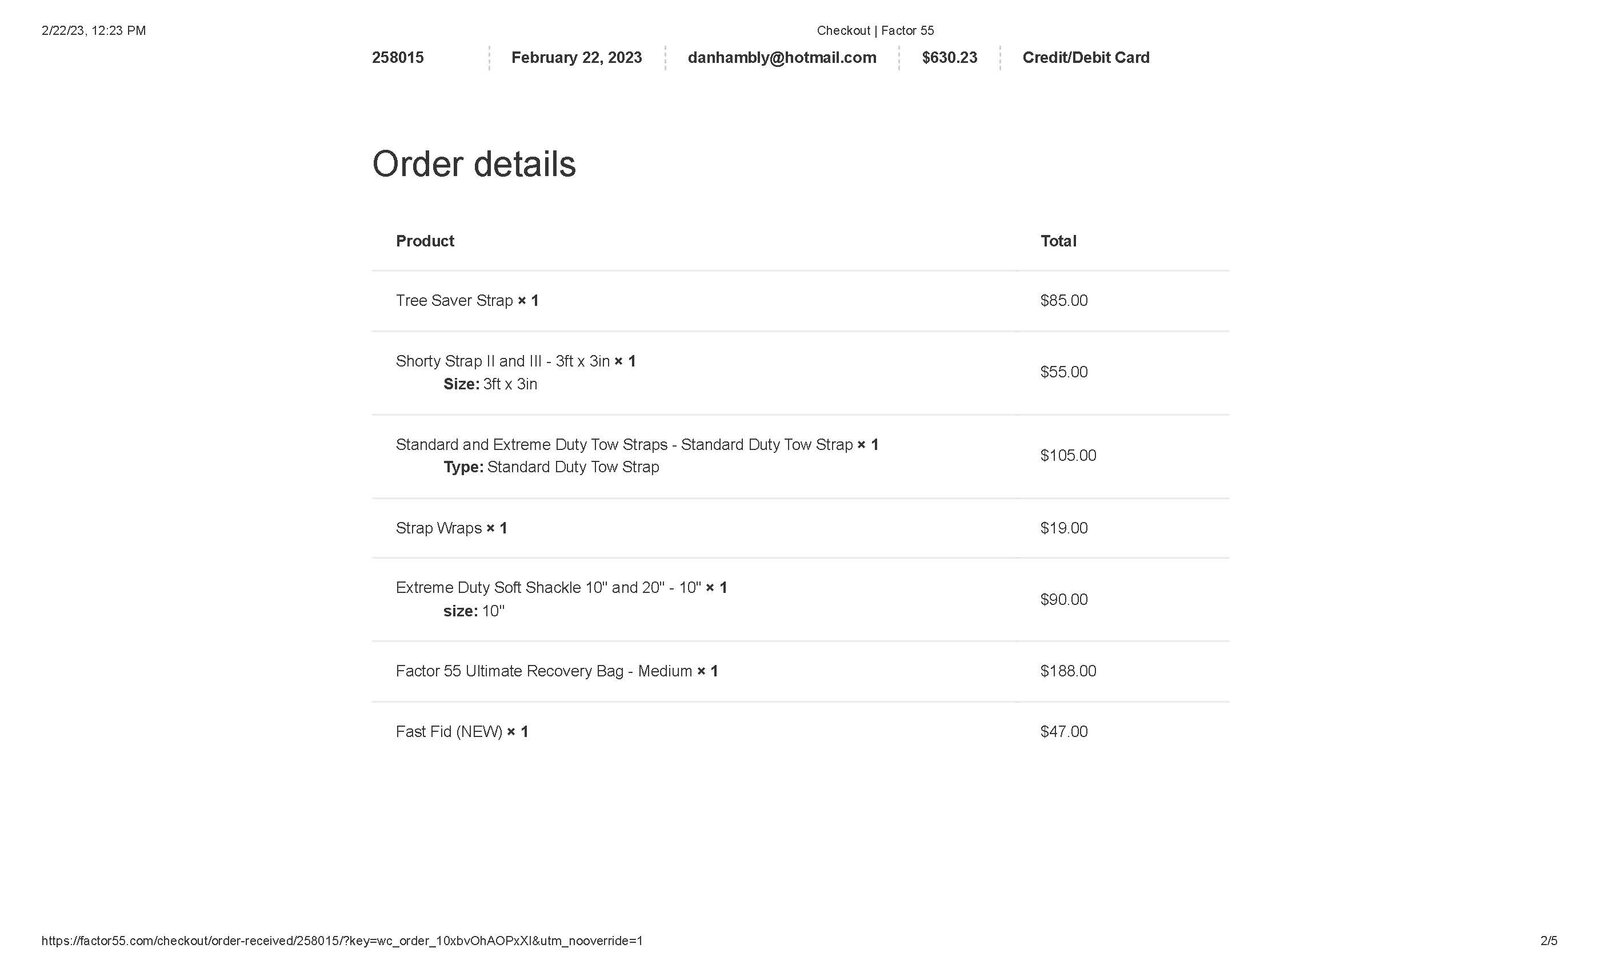Screen dimensions: 1600x972
Task: Click the Product column header
Action: point(425,241)
